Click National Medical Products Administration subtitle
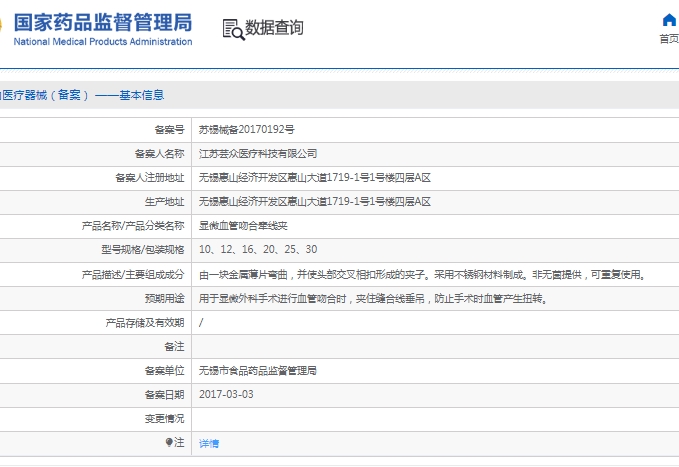Viewport: 679px width, 467px height. [103, 42]
